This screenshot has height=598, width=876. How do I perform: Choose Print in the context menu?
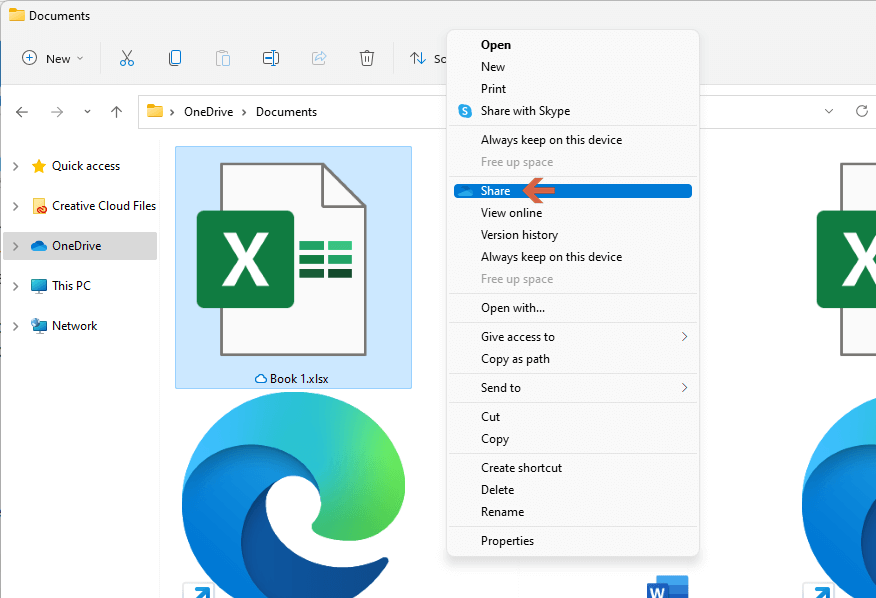tap(573, 89)
